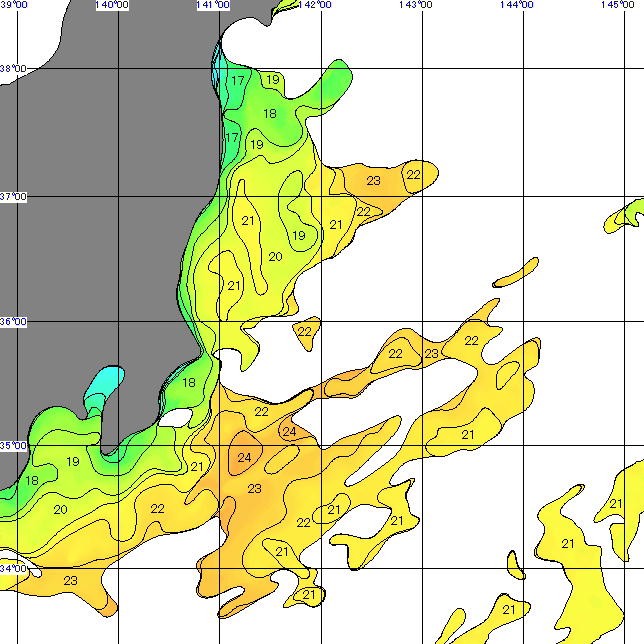Select the 37°00 latitude axis label
Image resolution: width=644 pixels, height=644 pixels.
pyautogui.click(x=13, y=196)
